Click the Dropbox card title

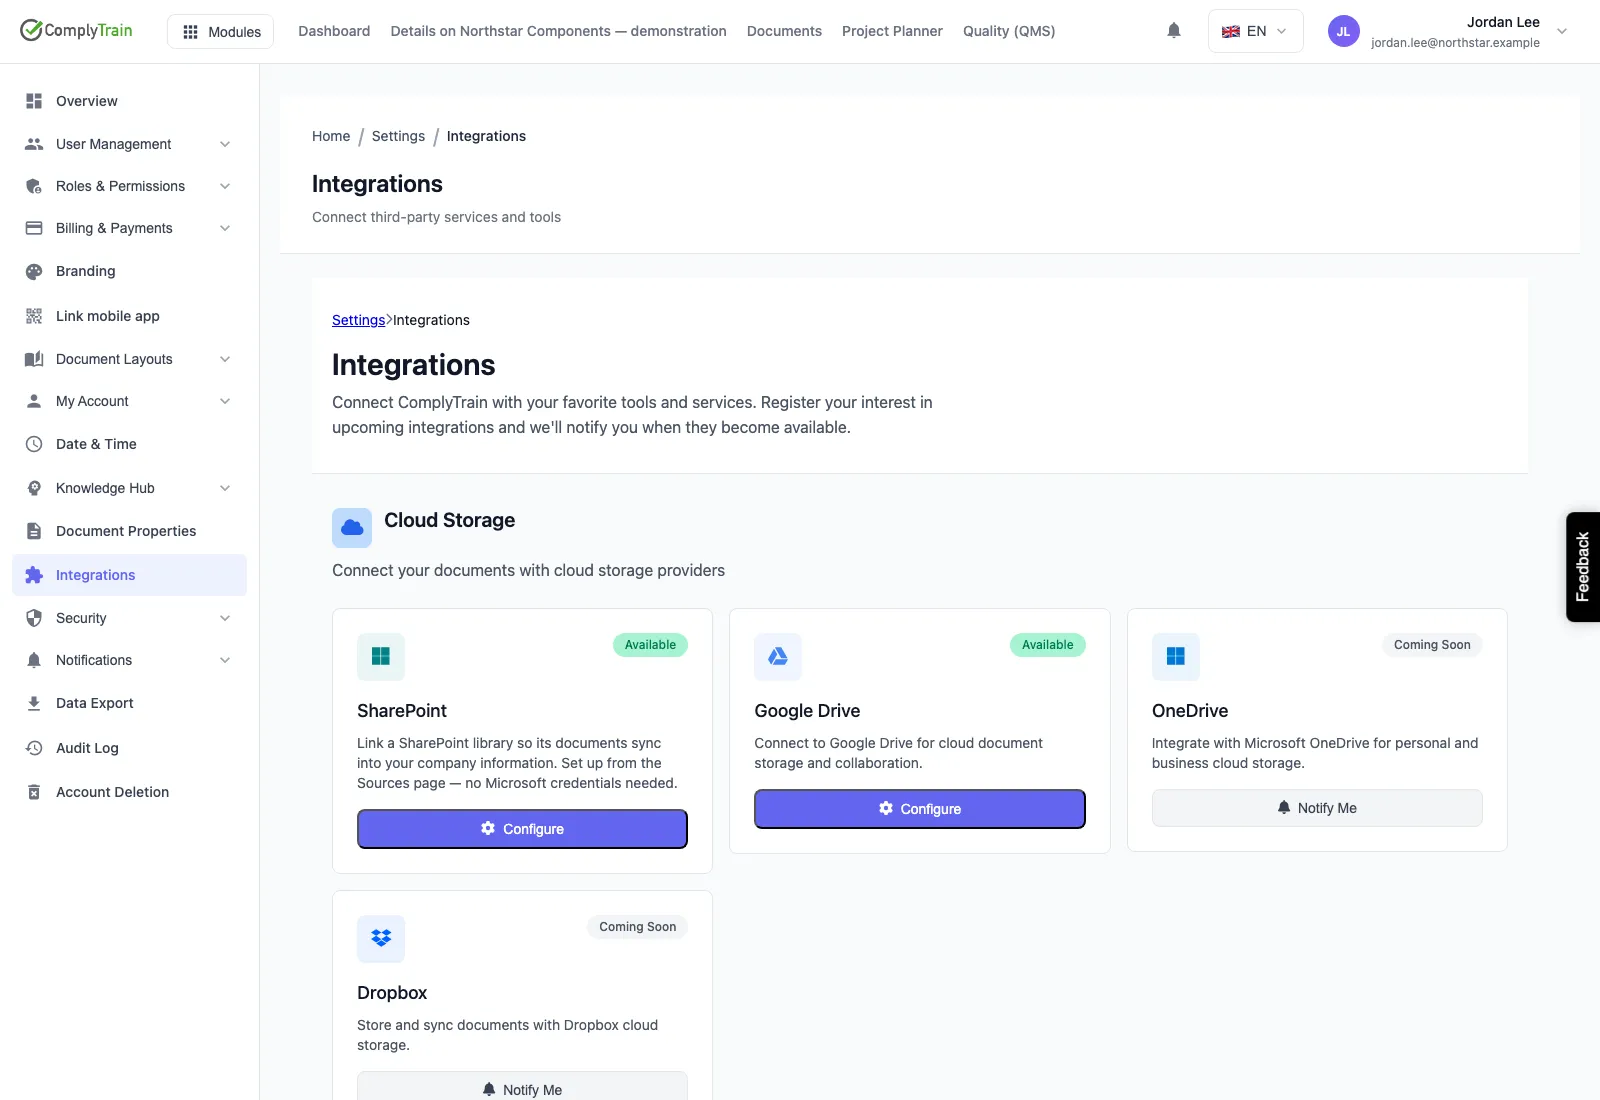pyautogui.click(x=392, y=993)
